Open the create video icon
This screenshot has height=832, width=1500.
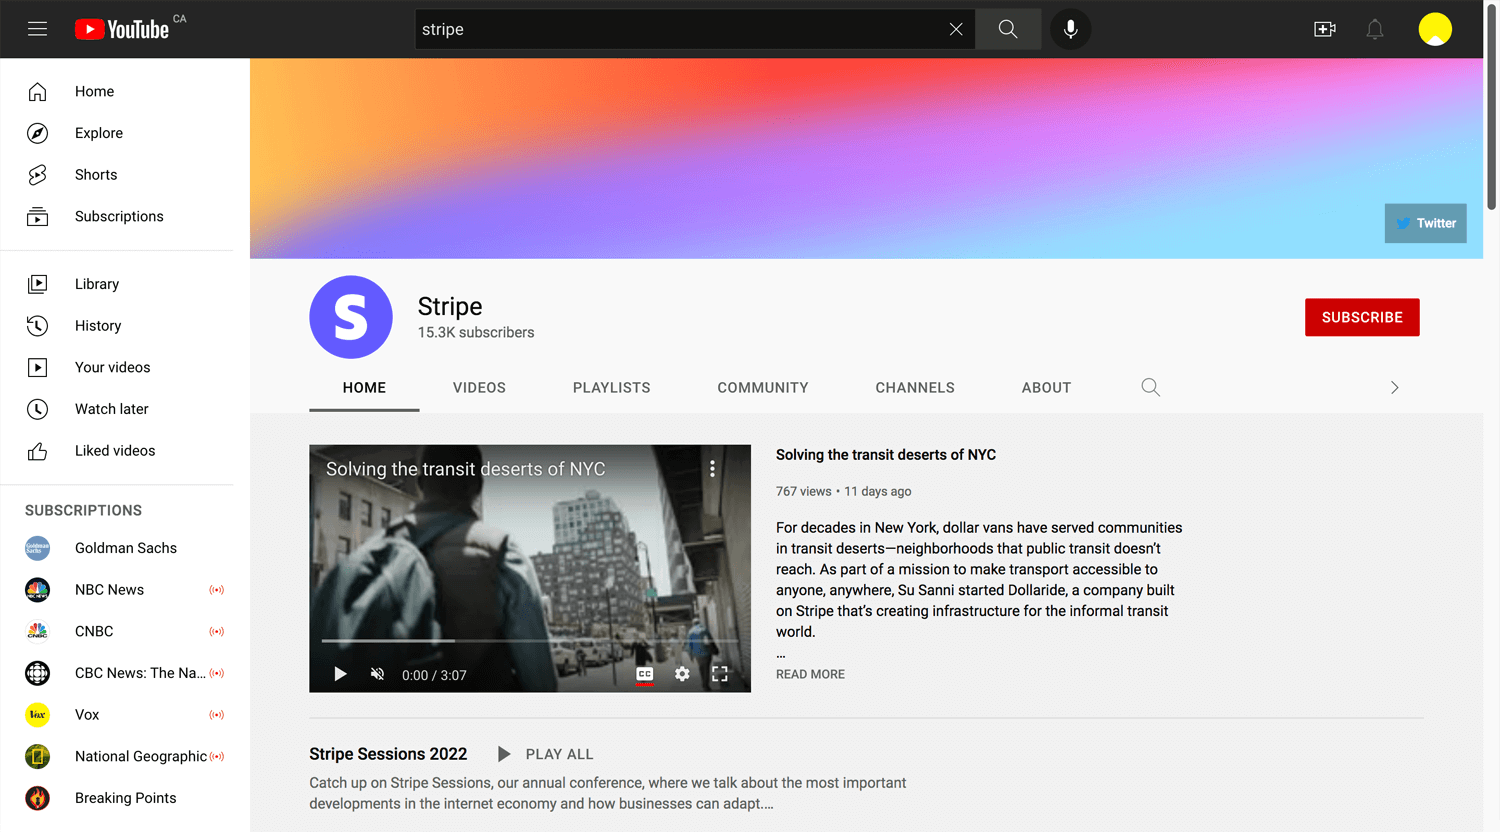pyautogui.click(x=1325, y=29)
